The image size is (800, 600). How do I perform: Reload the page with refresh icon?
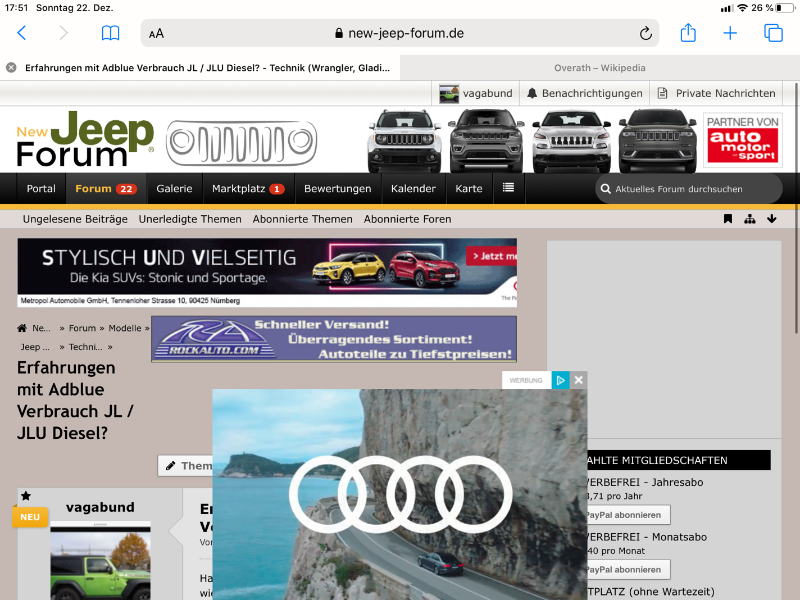[646, 33]
